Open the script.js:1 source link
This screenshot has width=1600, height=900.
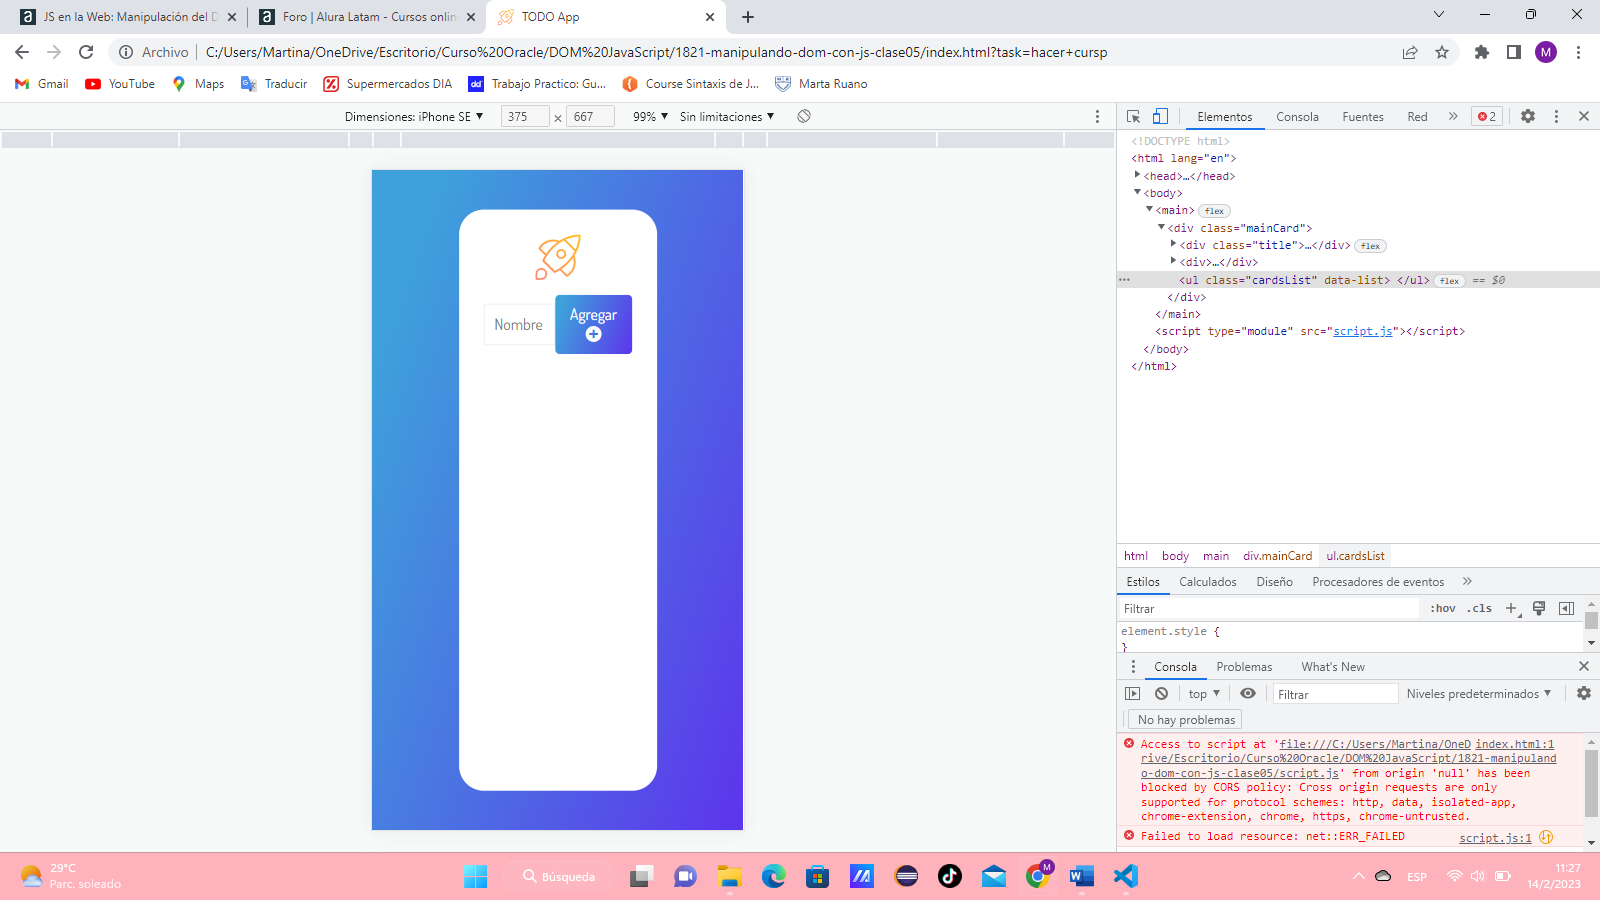pyautogui.click(x=1495, y=838)
